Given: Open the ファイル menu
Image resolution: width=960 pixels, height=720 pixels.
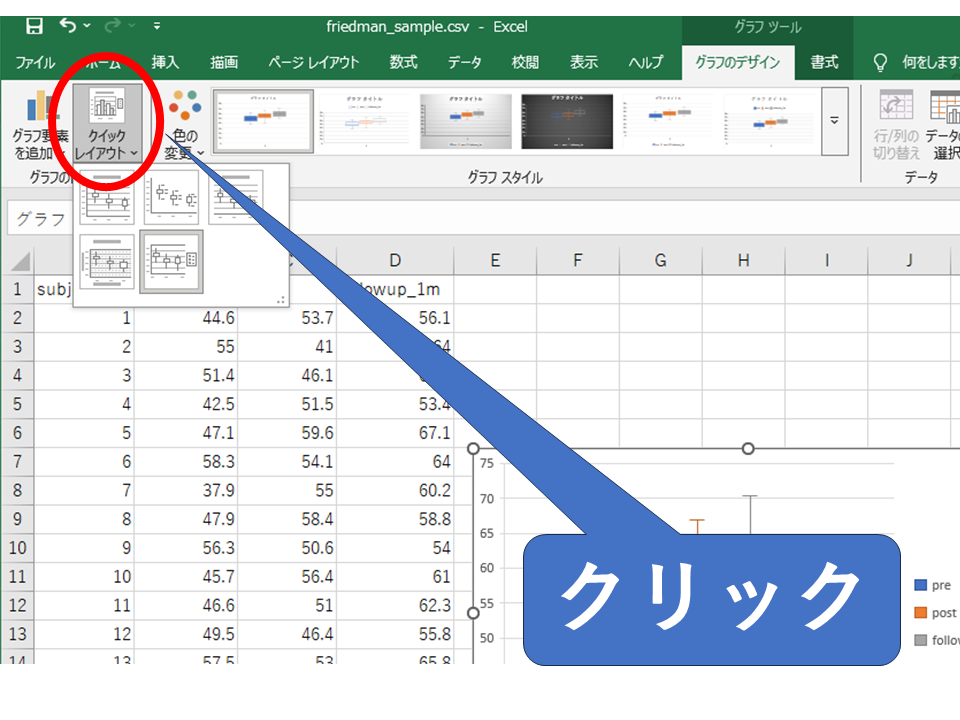Looking at the screenshot, I should tap(36, 62).
